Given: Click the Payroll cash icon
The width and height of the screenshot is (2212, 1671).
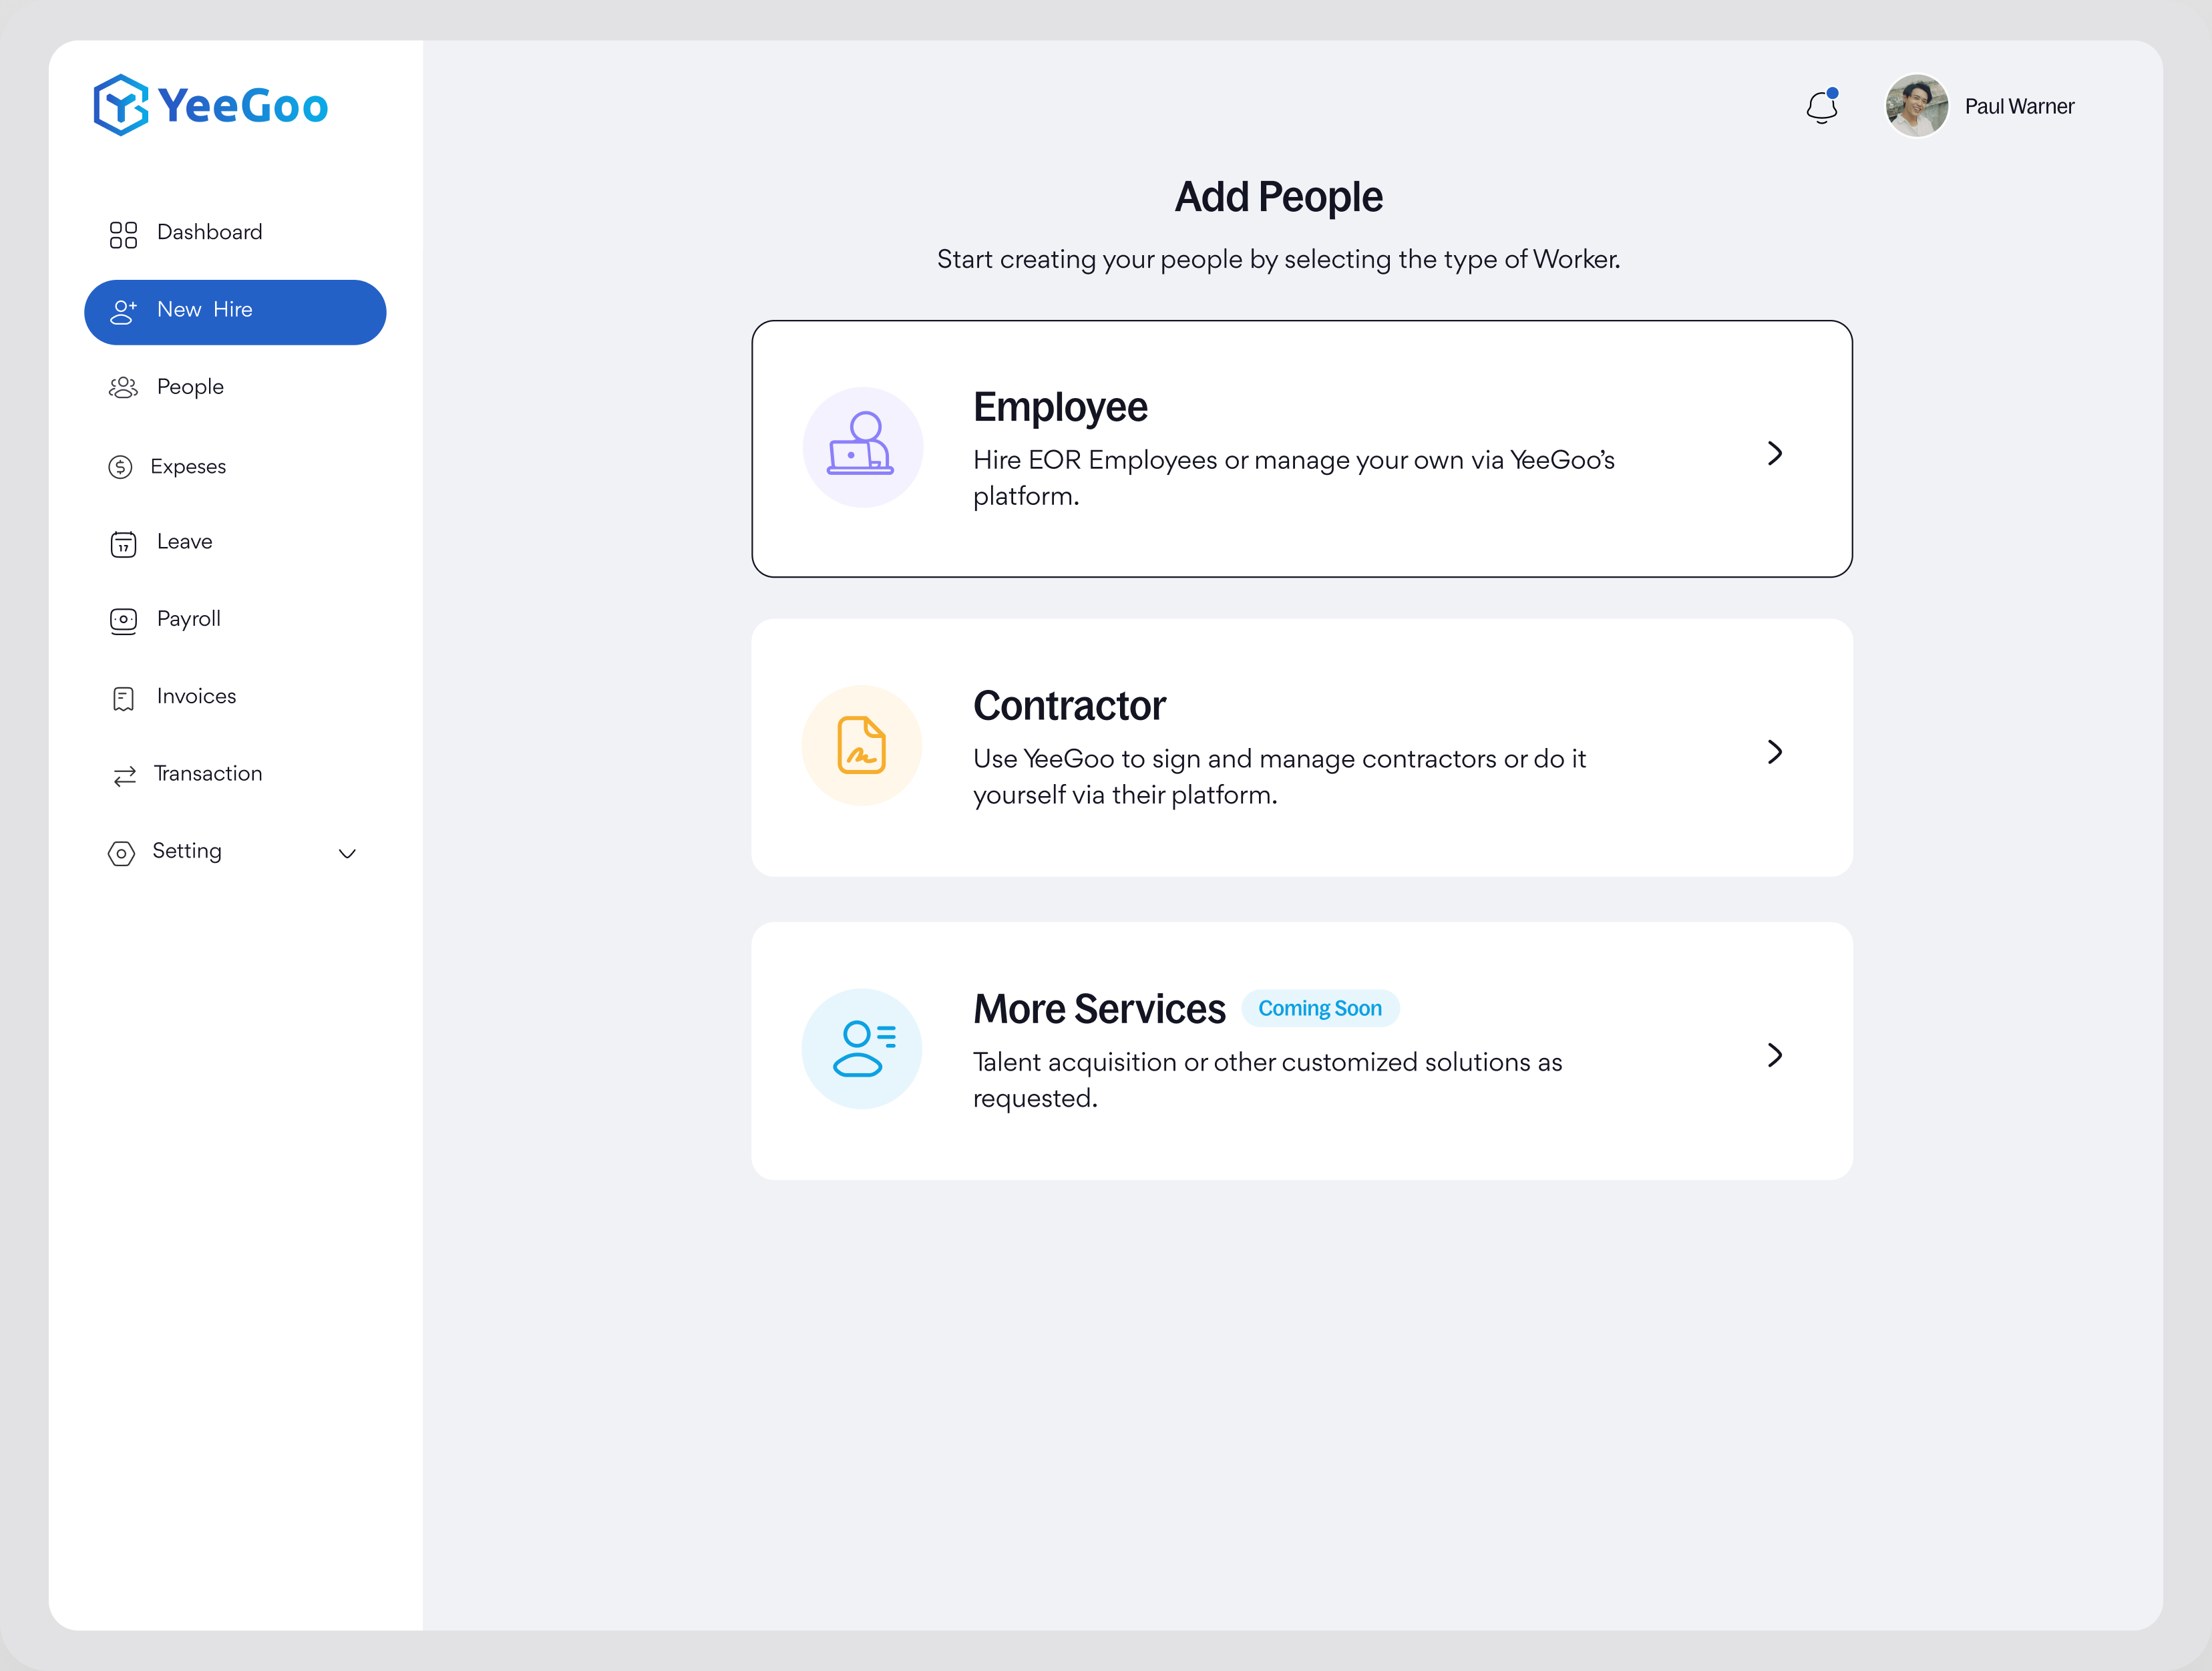Looking at the screenshot, I should point(123,621).
